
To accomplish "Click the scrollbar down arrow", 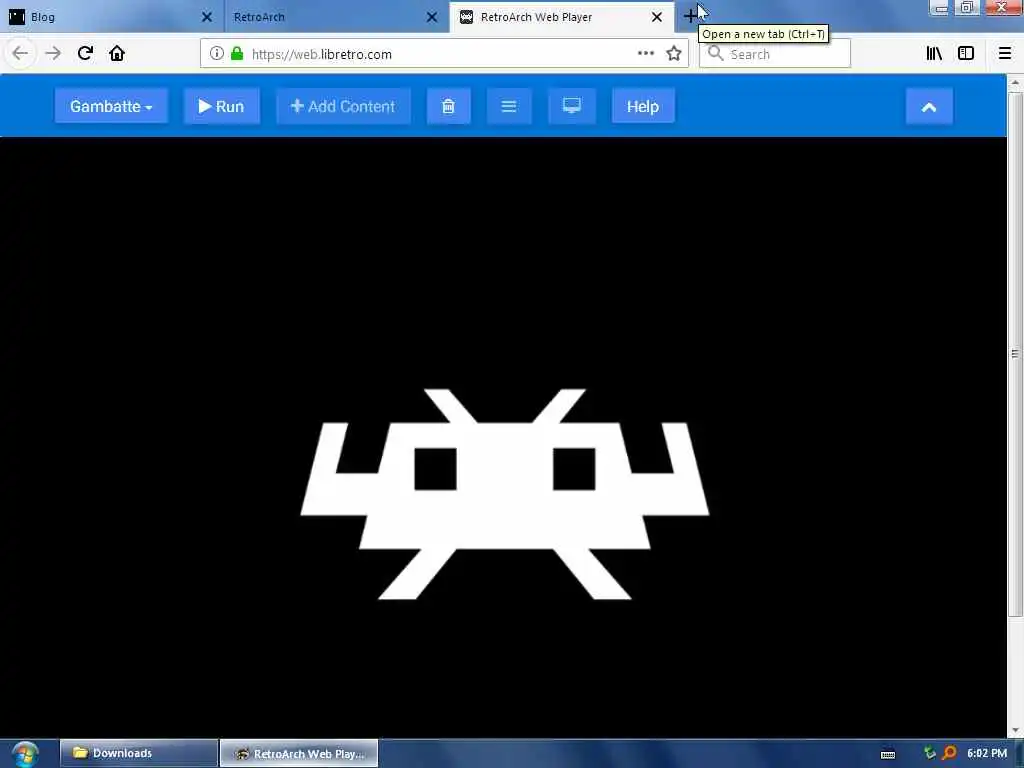I will (x=1015, y=730).
